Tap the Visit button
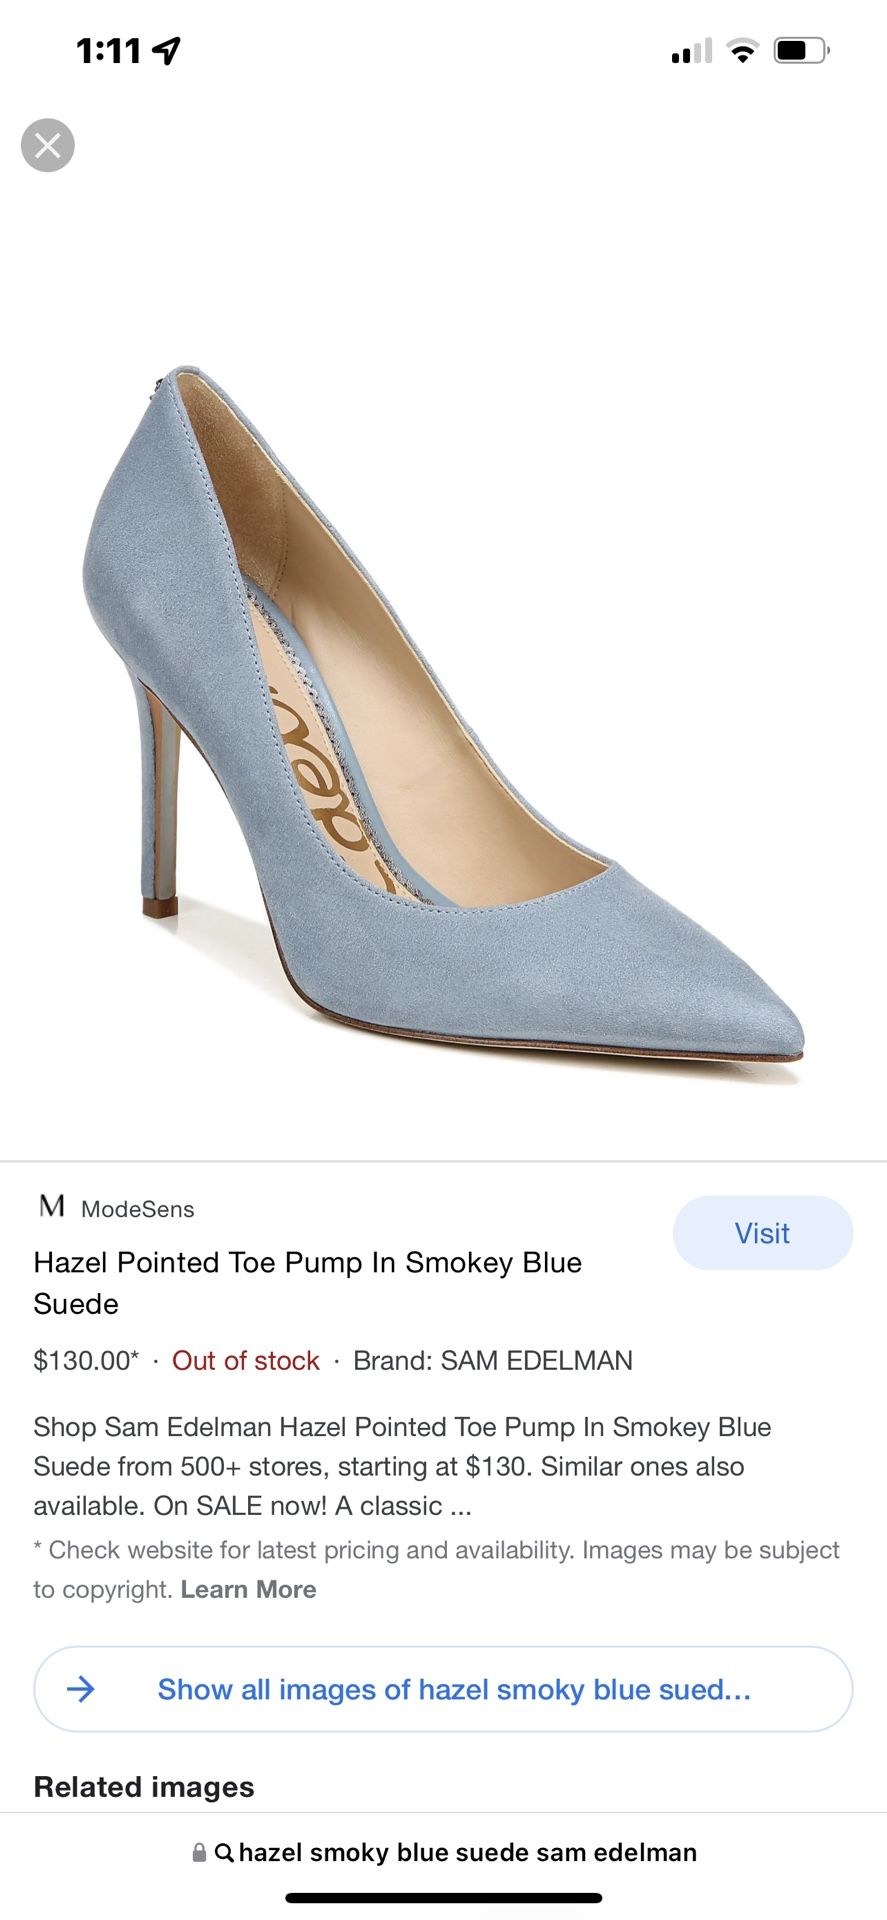Image resolution: width=887 pixels, height=1920 pixels. click(763, 1233)
